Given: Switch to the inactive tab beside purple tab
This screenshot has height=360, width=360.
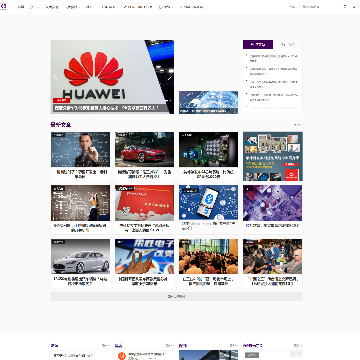Looking at the screenshot, I should click(x=287, y=44).
